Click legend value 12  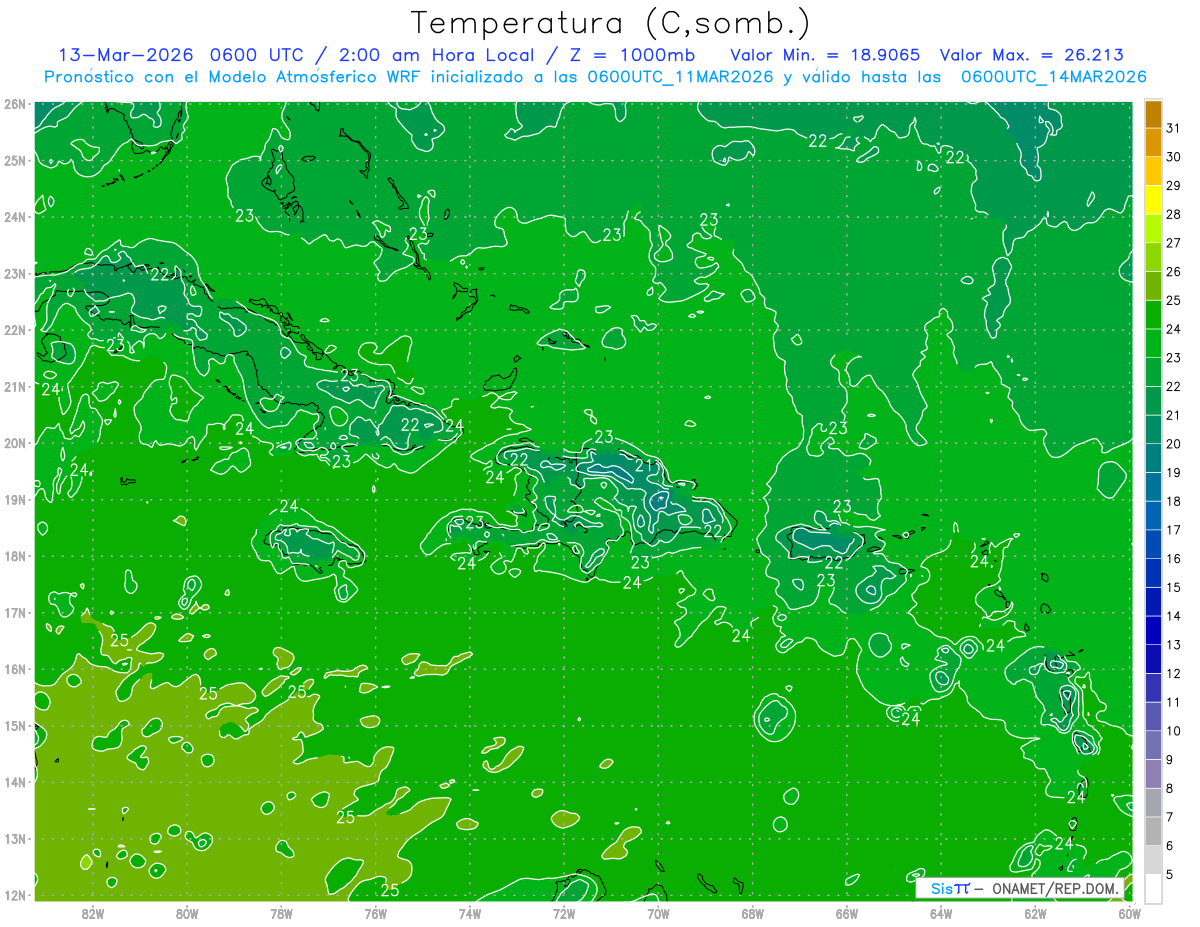click(1174, 674)
